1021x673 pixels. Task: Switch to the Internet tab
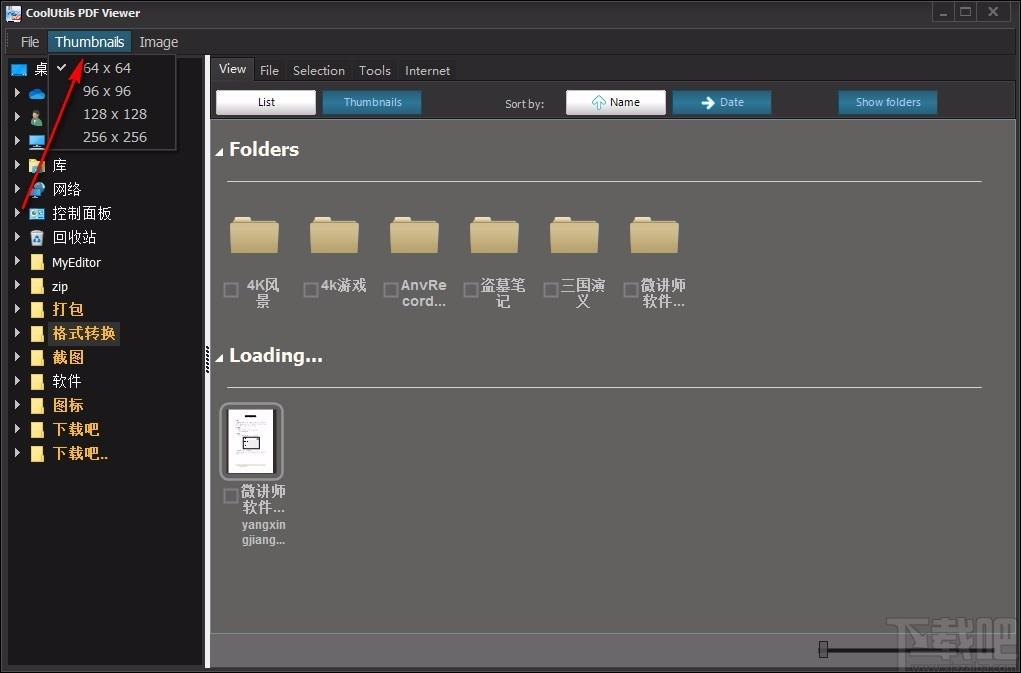[x=427, y=70]
